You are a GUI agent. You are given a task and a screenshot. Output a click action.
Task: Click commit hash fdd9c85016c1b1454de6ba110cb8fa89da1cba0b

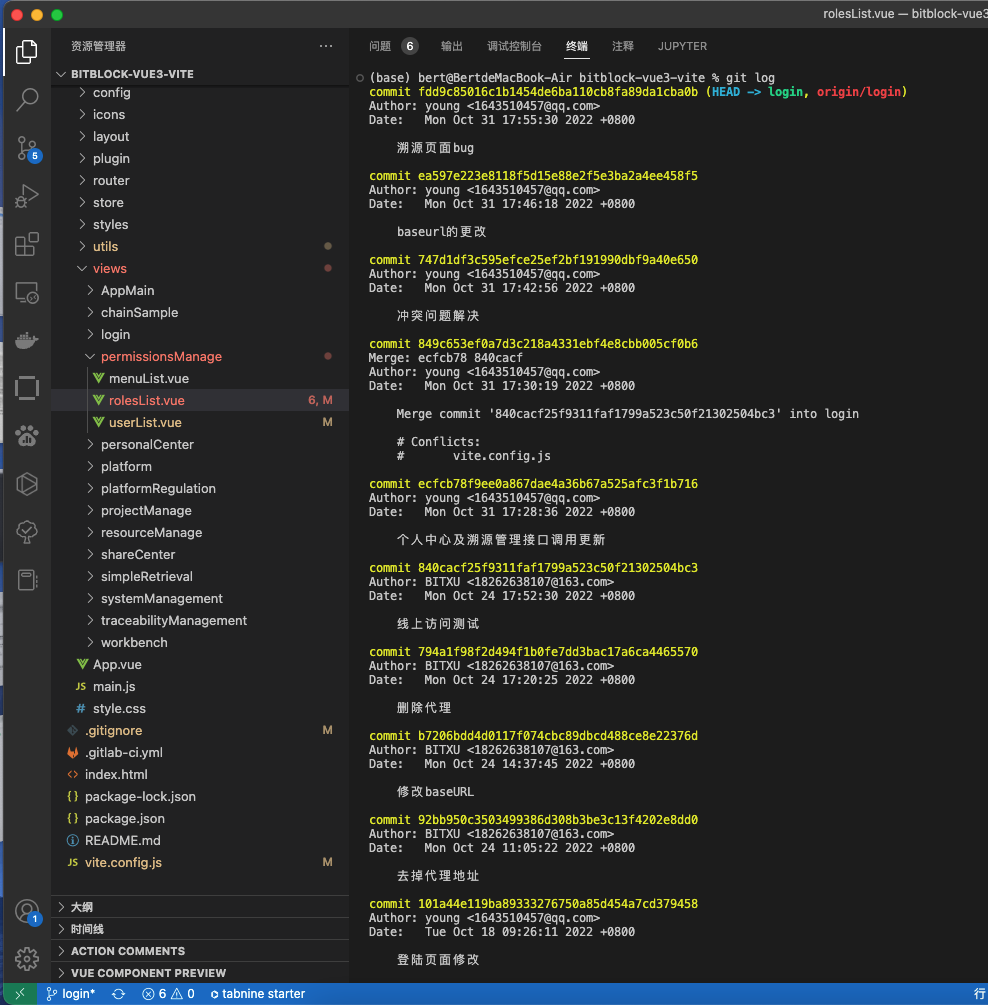coord(558,92)
